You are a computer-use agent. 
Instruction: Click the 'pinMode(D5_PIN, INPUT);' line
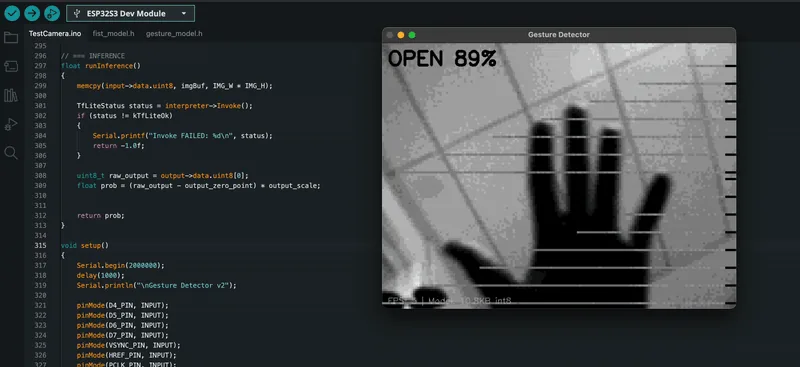coord(122,315)
